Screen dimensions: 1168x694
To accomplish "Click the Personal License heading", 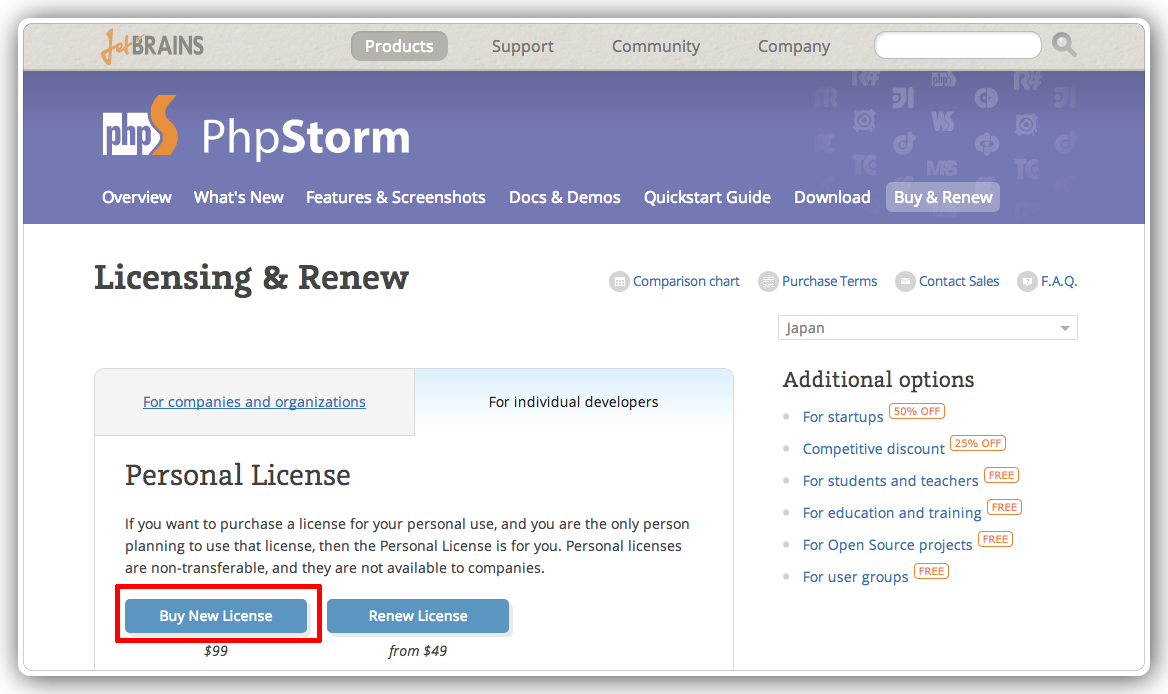I will (238, 475).
